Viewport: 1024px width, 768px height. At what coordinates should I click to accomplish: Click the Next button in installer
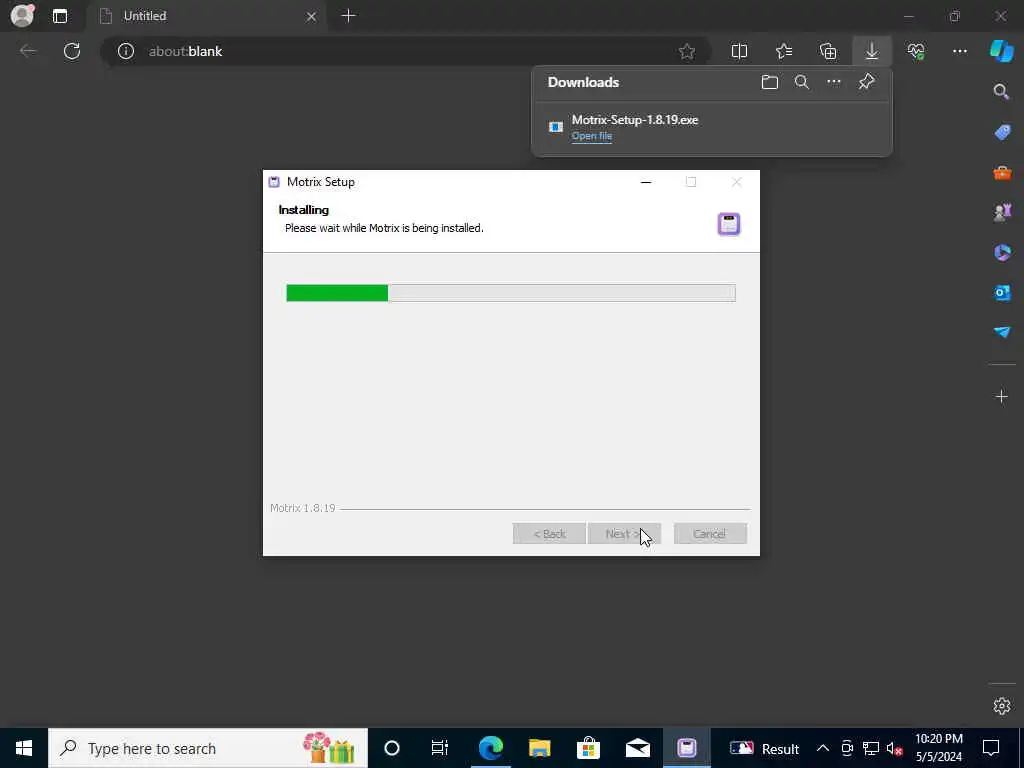624,534
